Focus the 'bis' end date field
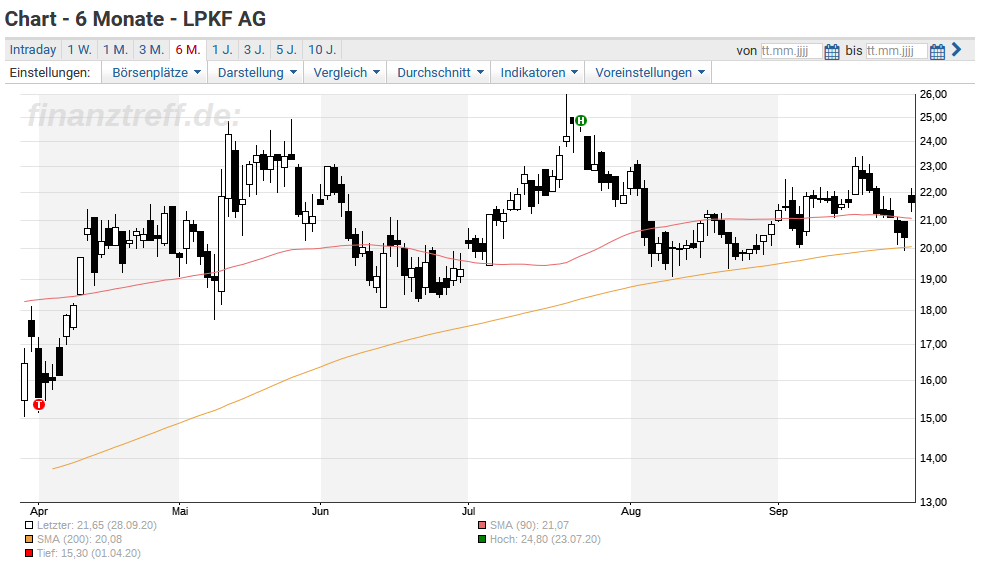Image resolution: width=983 pixels, height=569 pixels. (896, 51)
